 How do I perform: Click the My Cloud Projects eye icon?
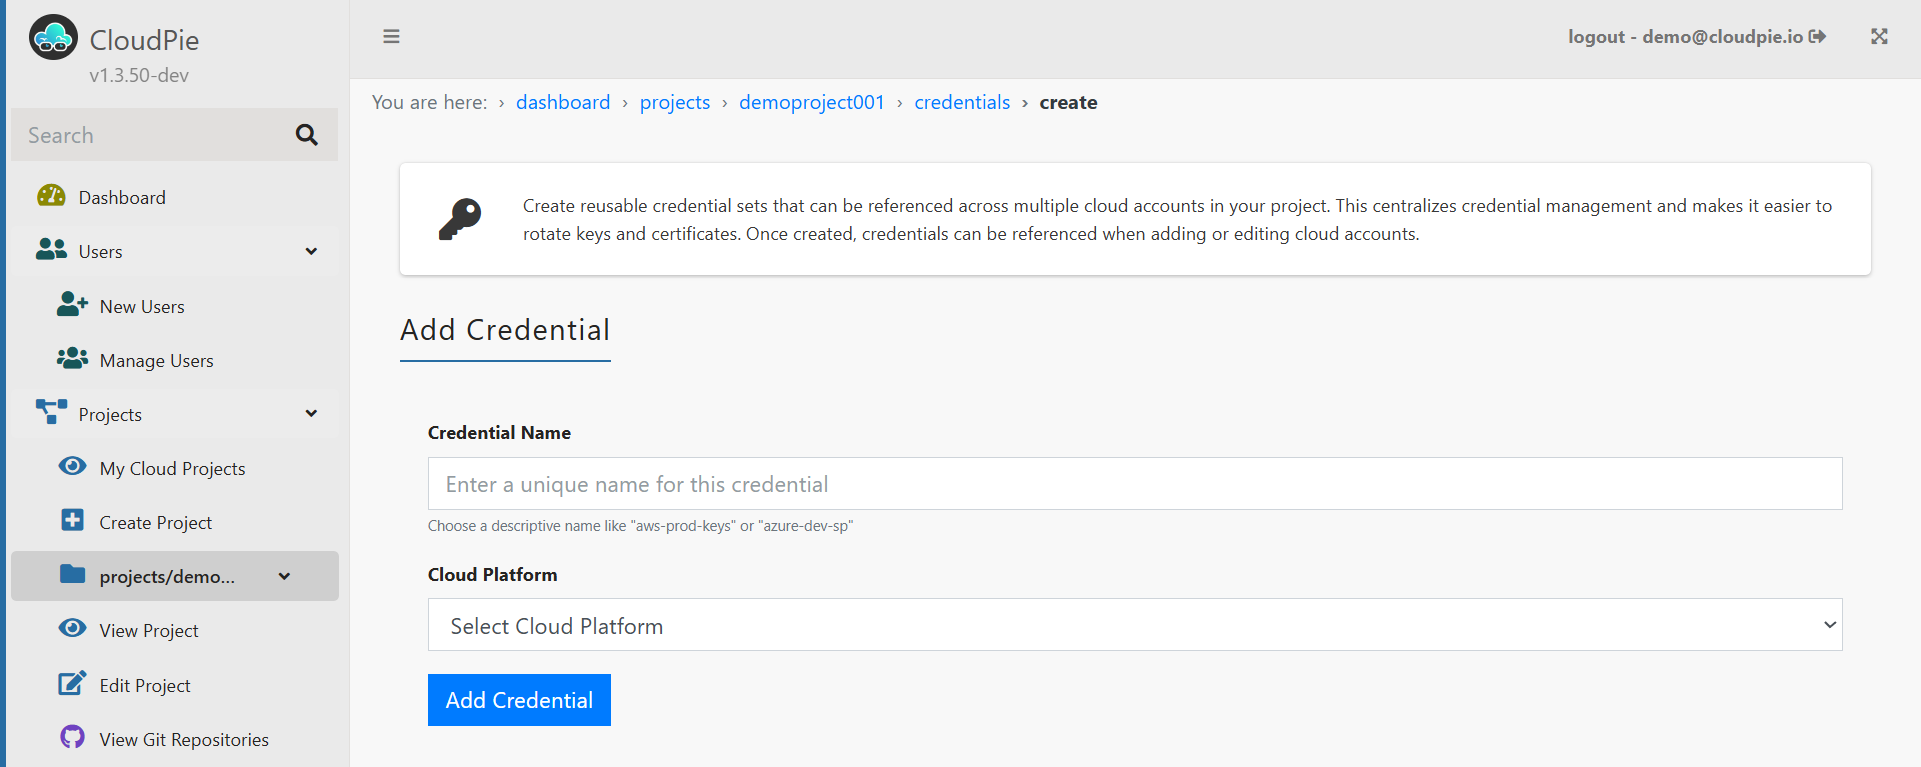point(72,466)
